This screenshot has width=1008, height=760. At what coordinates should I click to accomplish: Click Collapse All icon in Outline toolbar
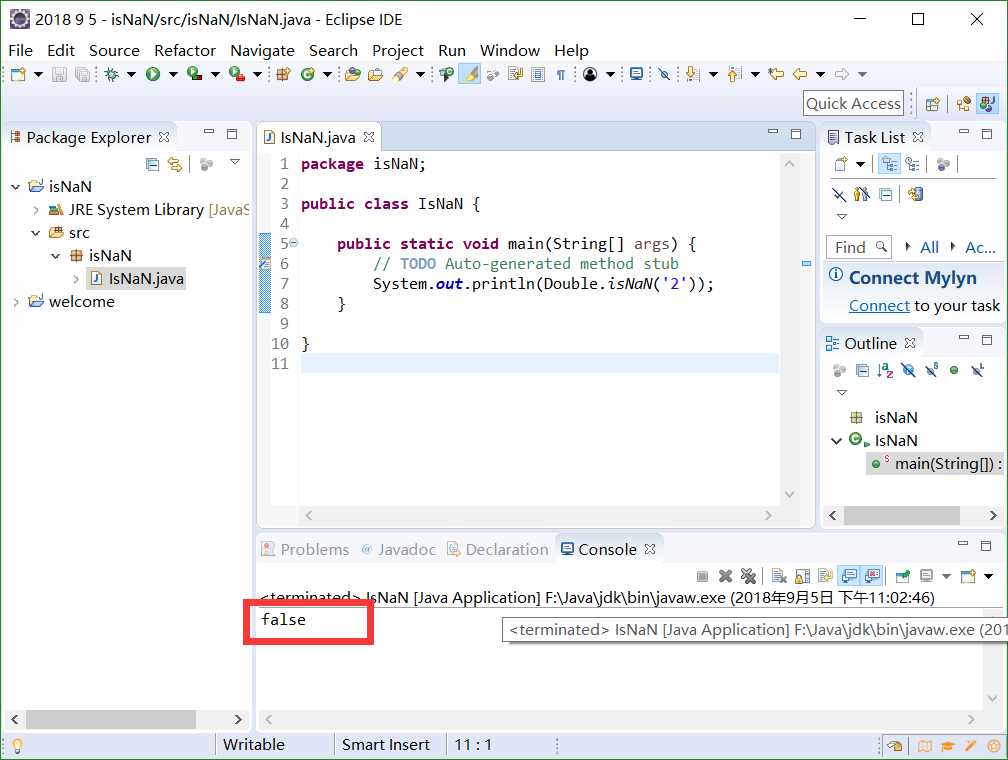[x=863, y=370]
